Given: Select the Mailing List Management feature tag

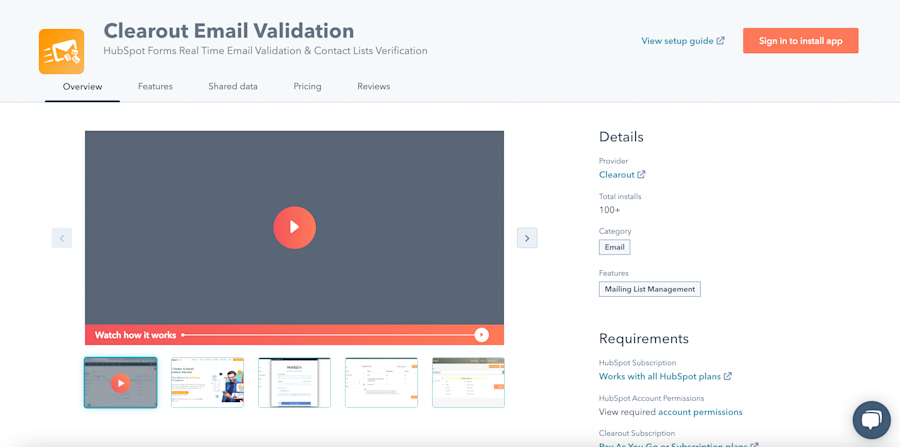Looking at the screenshot, I should coord(650,289).
